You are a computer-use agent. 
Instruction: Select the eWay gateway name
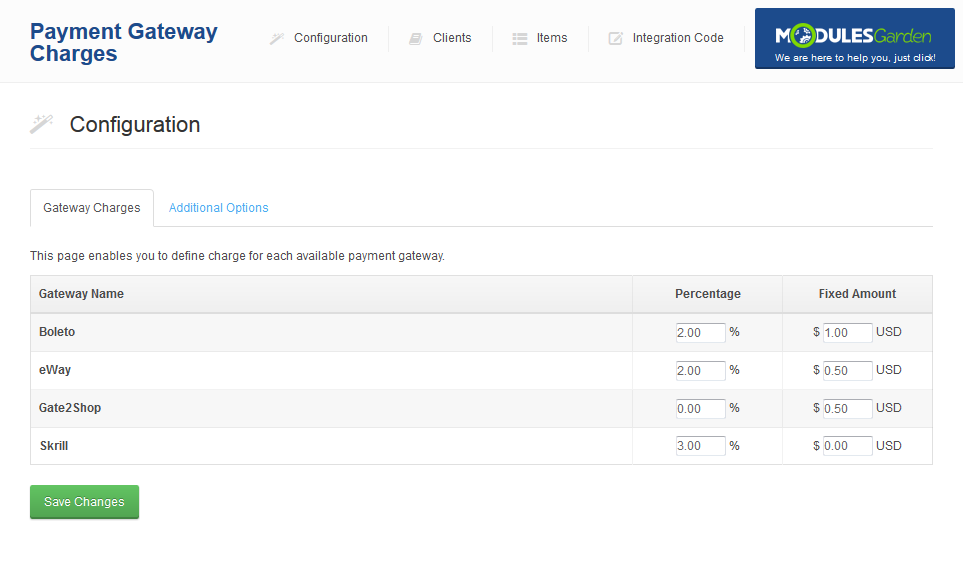pyautogui.click(x=55, y=370)
